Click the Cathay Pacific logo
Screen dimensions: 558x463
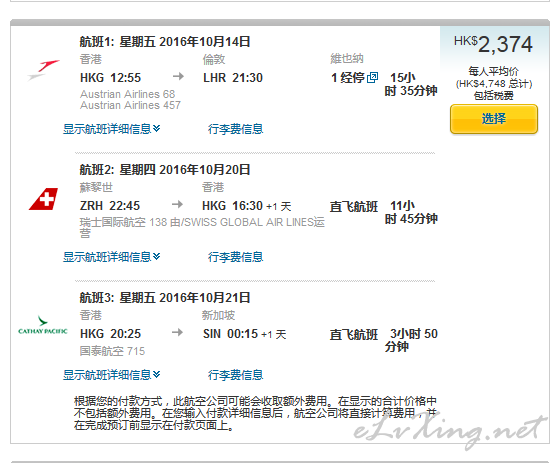point(43,325)
